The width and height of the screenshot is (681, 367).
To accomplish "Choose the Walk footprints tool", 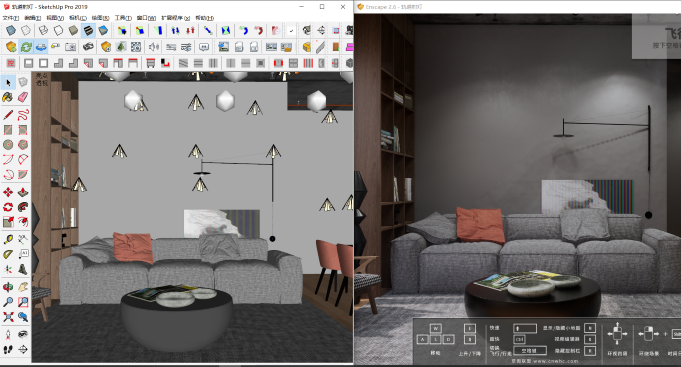I will [8, 349].
